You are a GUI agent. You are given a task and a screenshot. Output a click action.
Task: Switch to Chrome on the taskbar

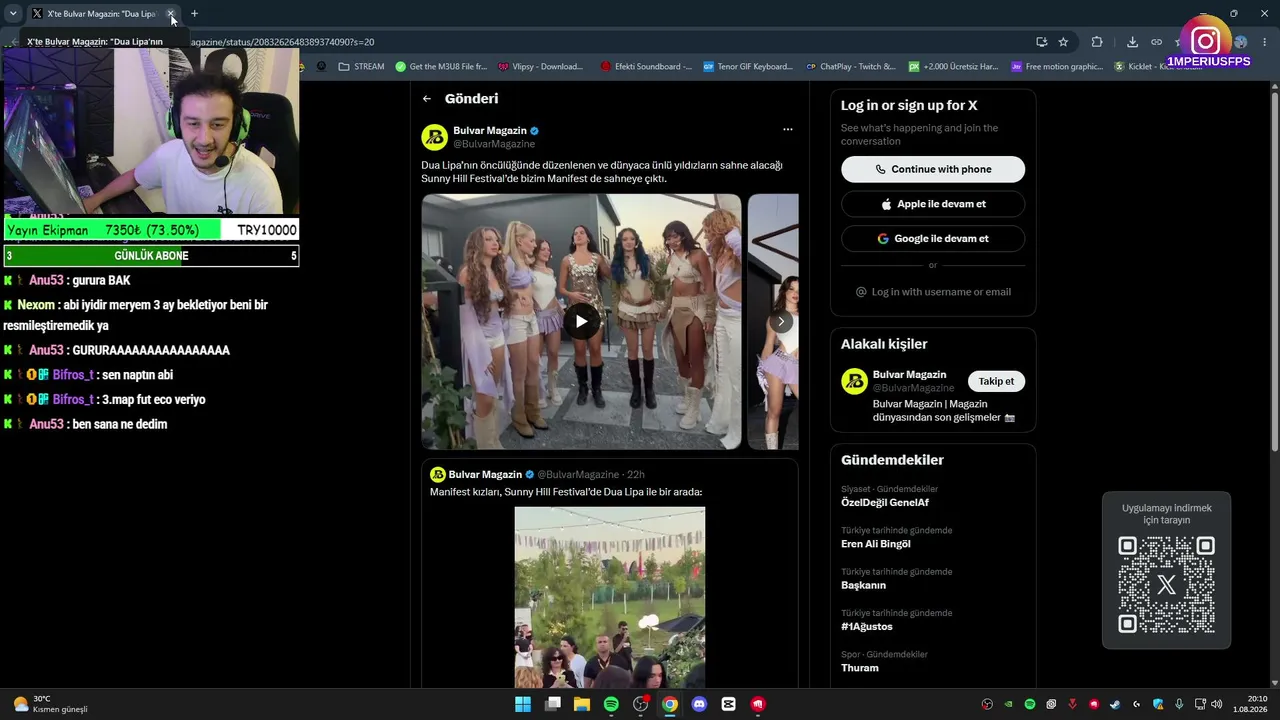tap(670, 704)
